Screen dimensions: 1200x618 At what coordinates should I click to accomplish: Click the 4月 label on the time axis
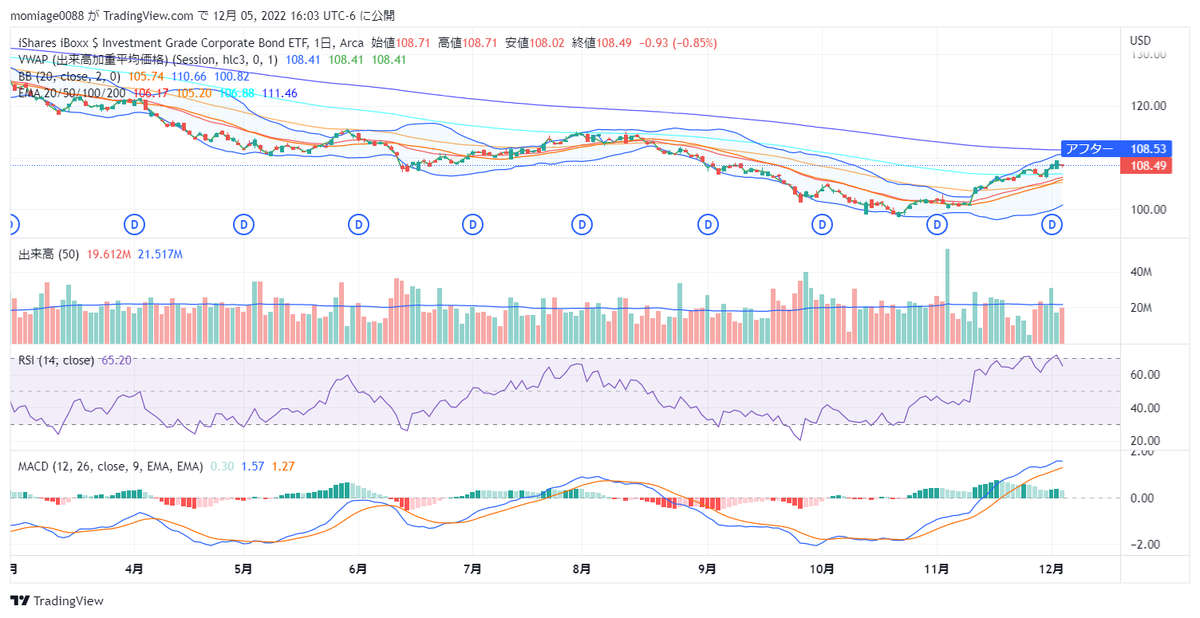(x=134, y=568)
